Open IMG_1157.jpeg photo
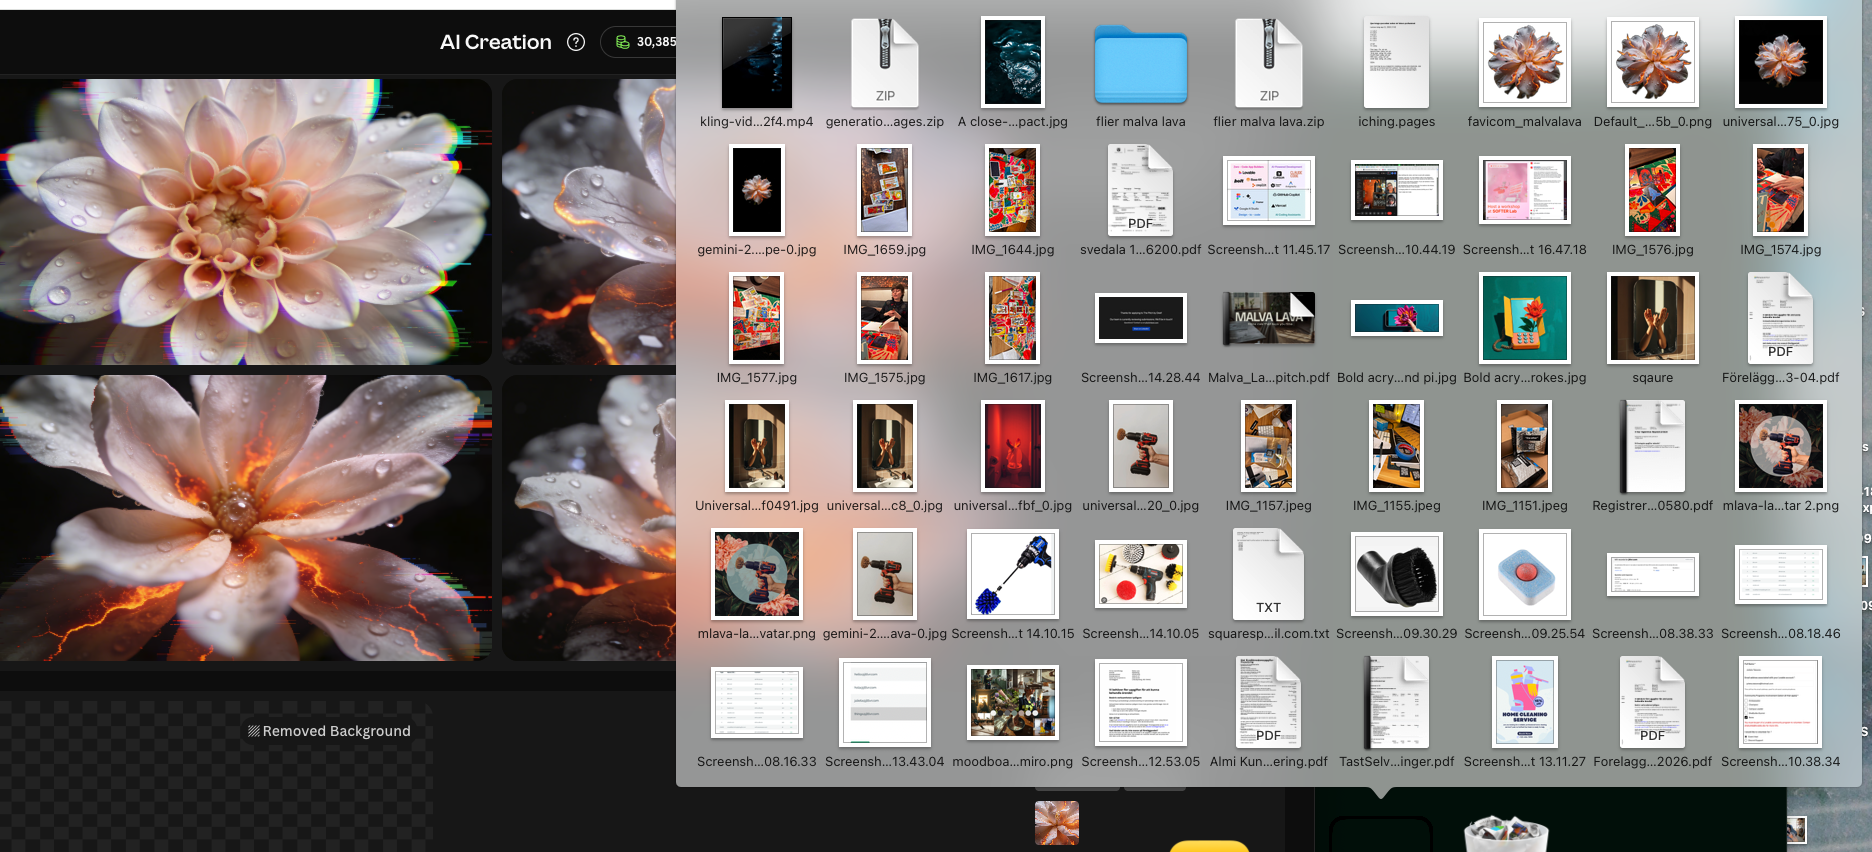Image resolution: width=1872 pixels, height=852 pixels. [x=1269, y=446]
